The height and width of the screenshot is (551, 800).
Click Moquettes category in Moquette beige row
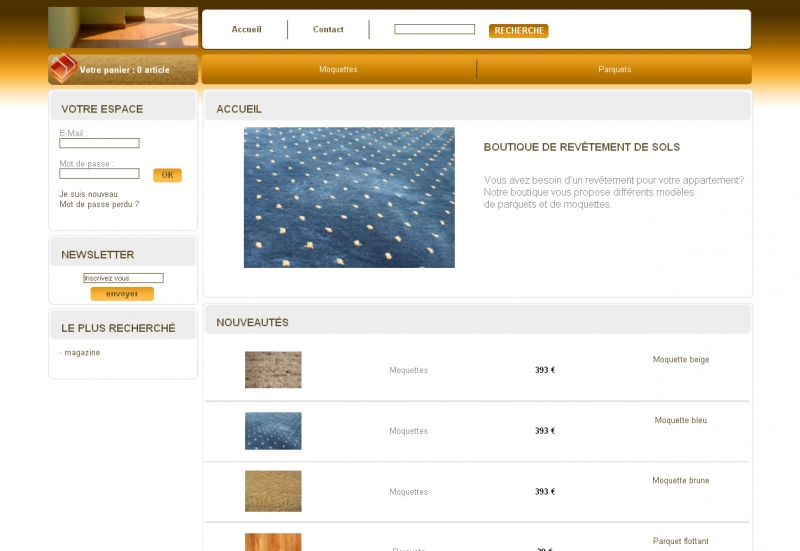[409, 370]
